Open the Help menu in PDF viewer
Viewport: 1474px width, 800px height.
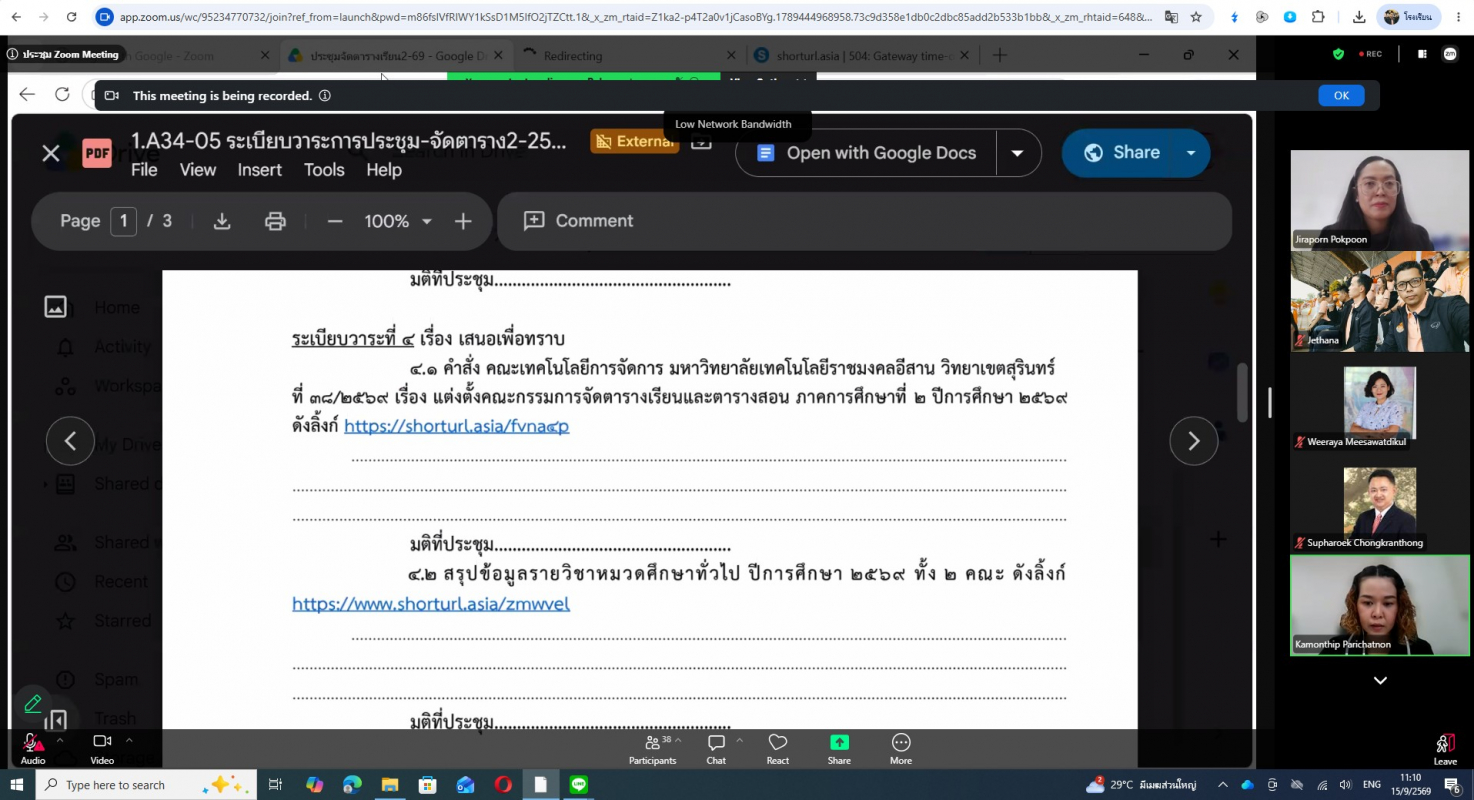(x=384, y=170)
